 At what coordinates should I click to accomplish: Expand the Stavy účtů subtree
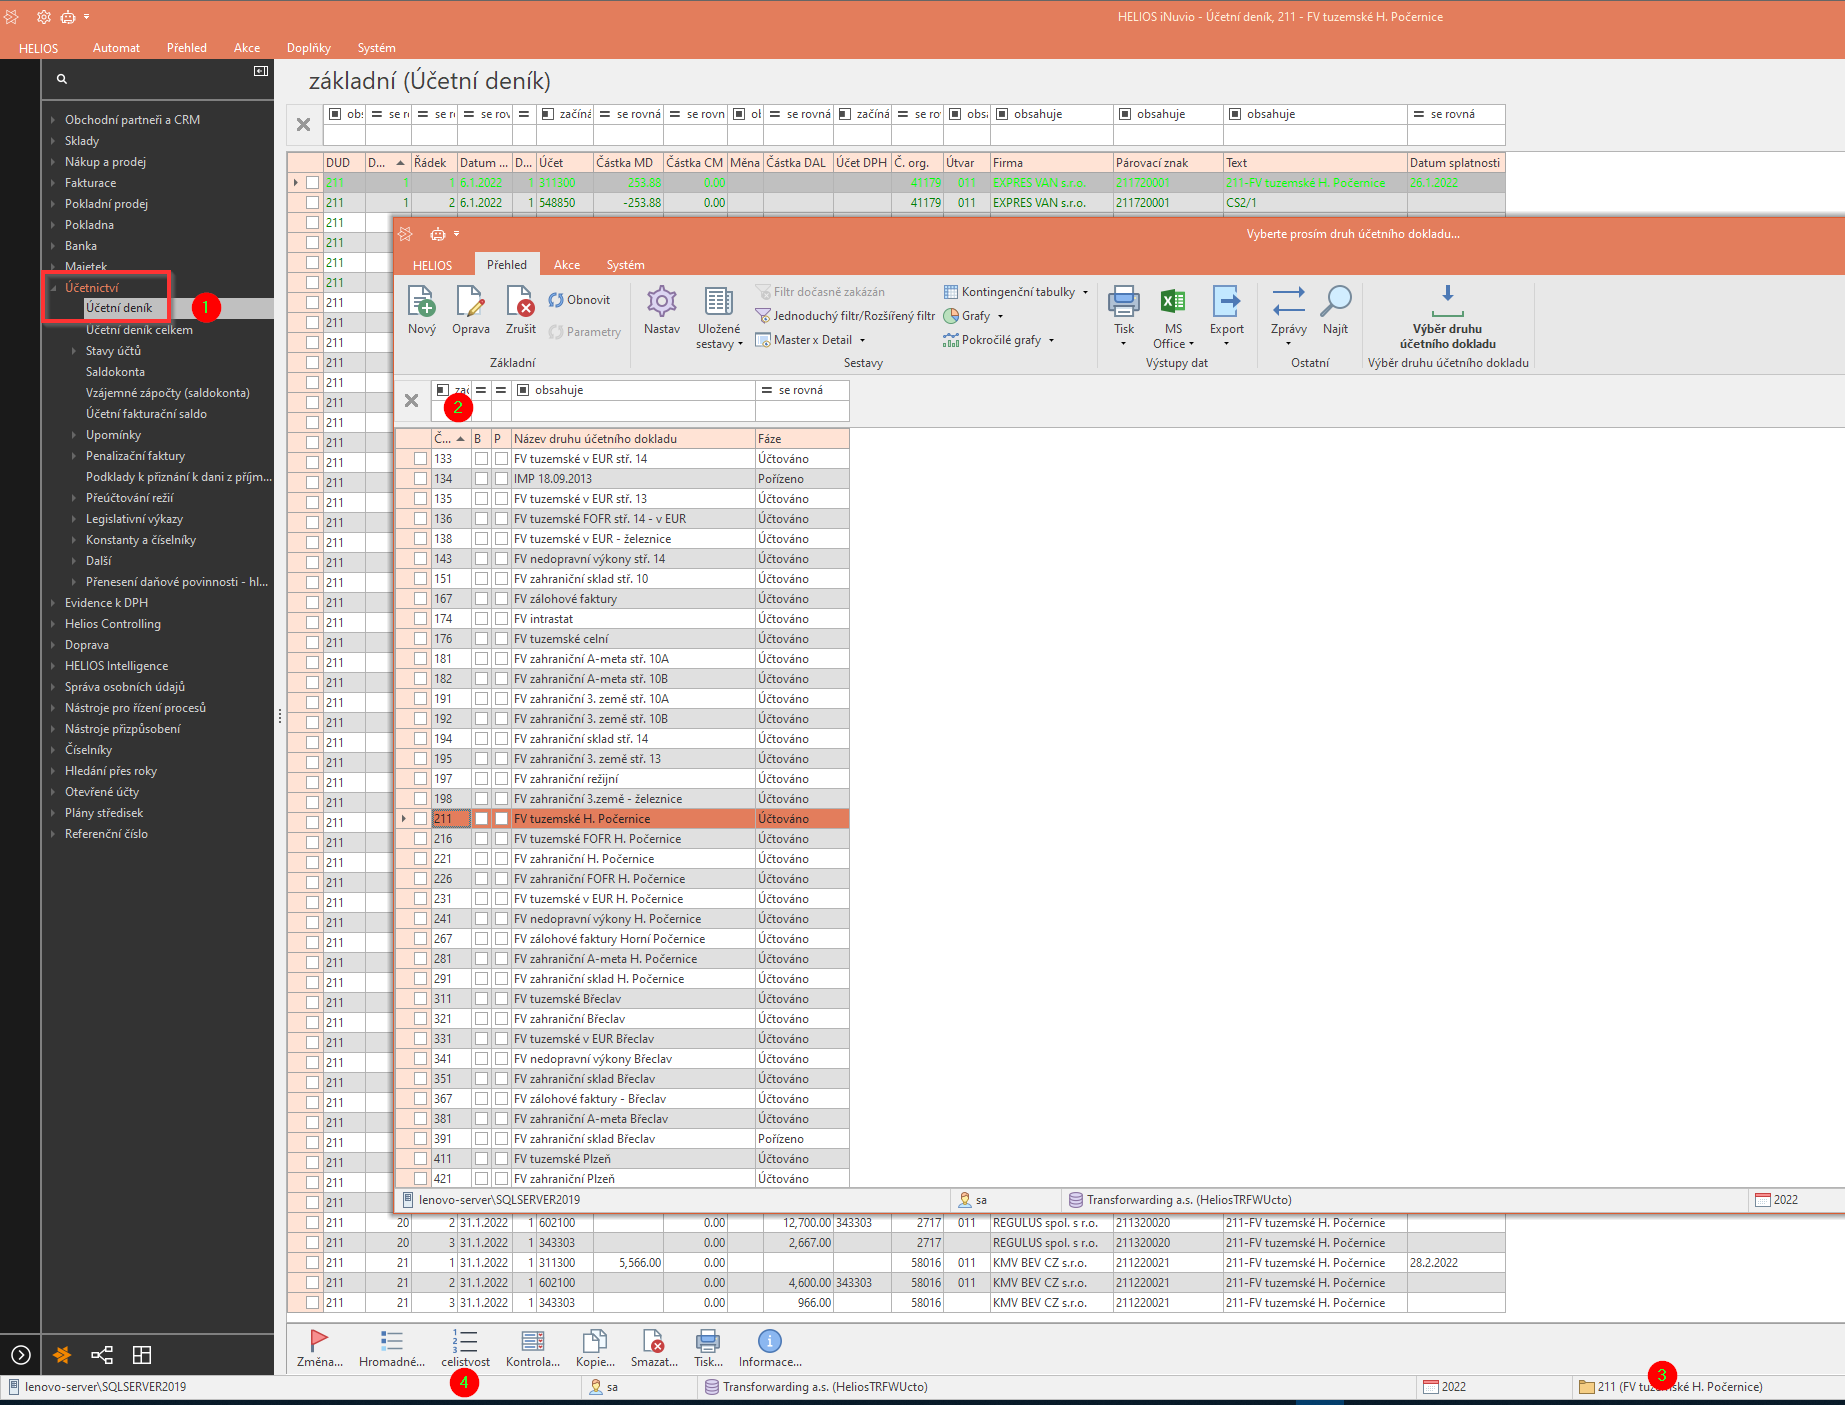click(74, 351)
